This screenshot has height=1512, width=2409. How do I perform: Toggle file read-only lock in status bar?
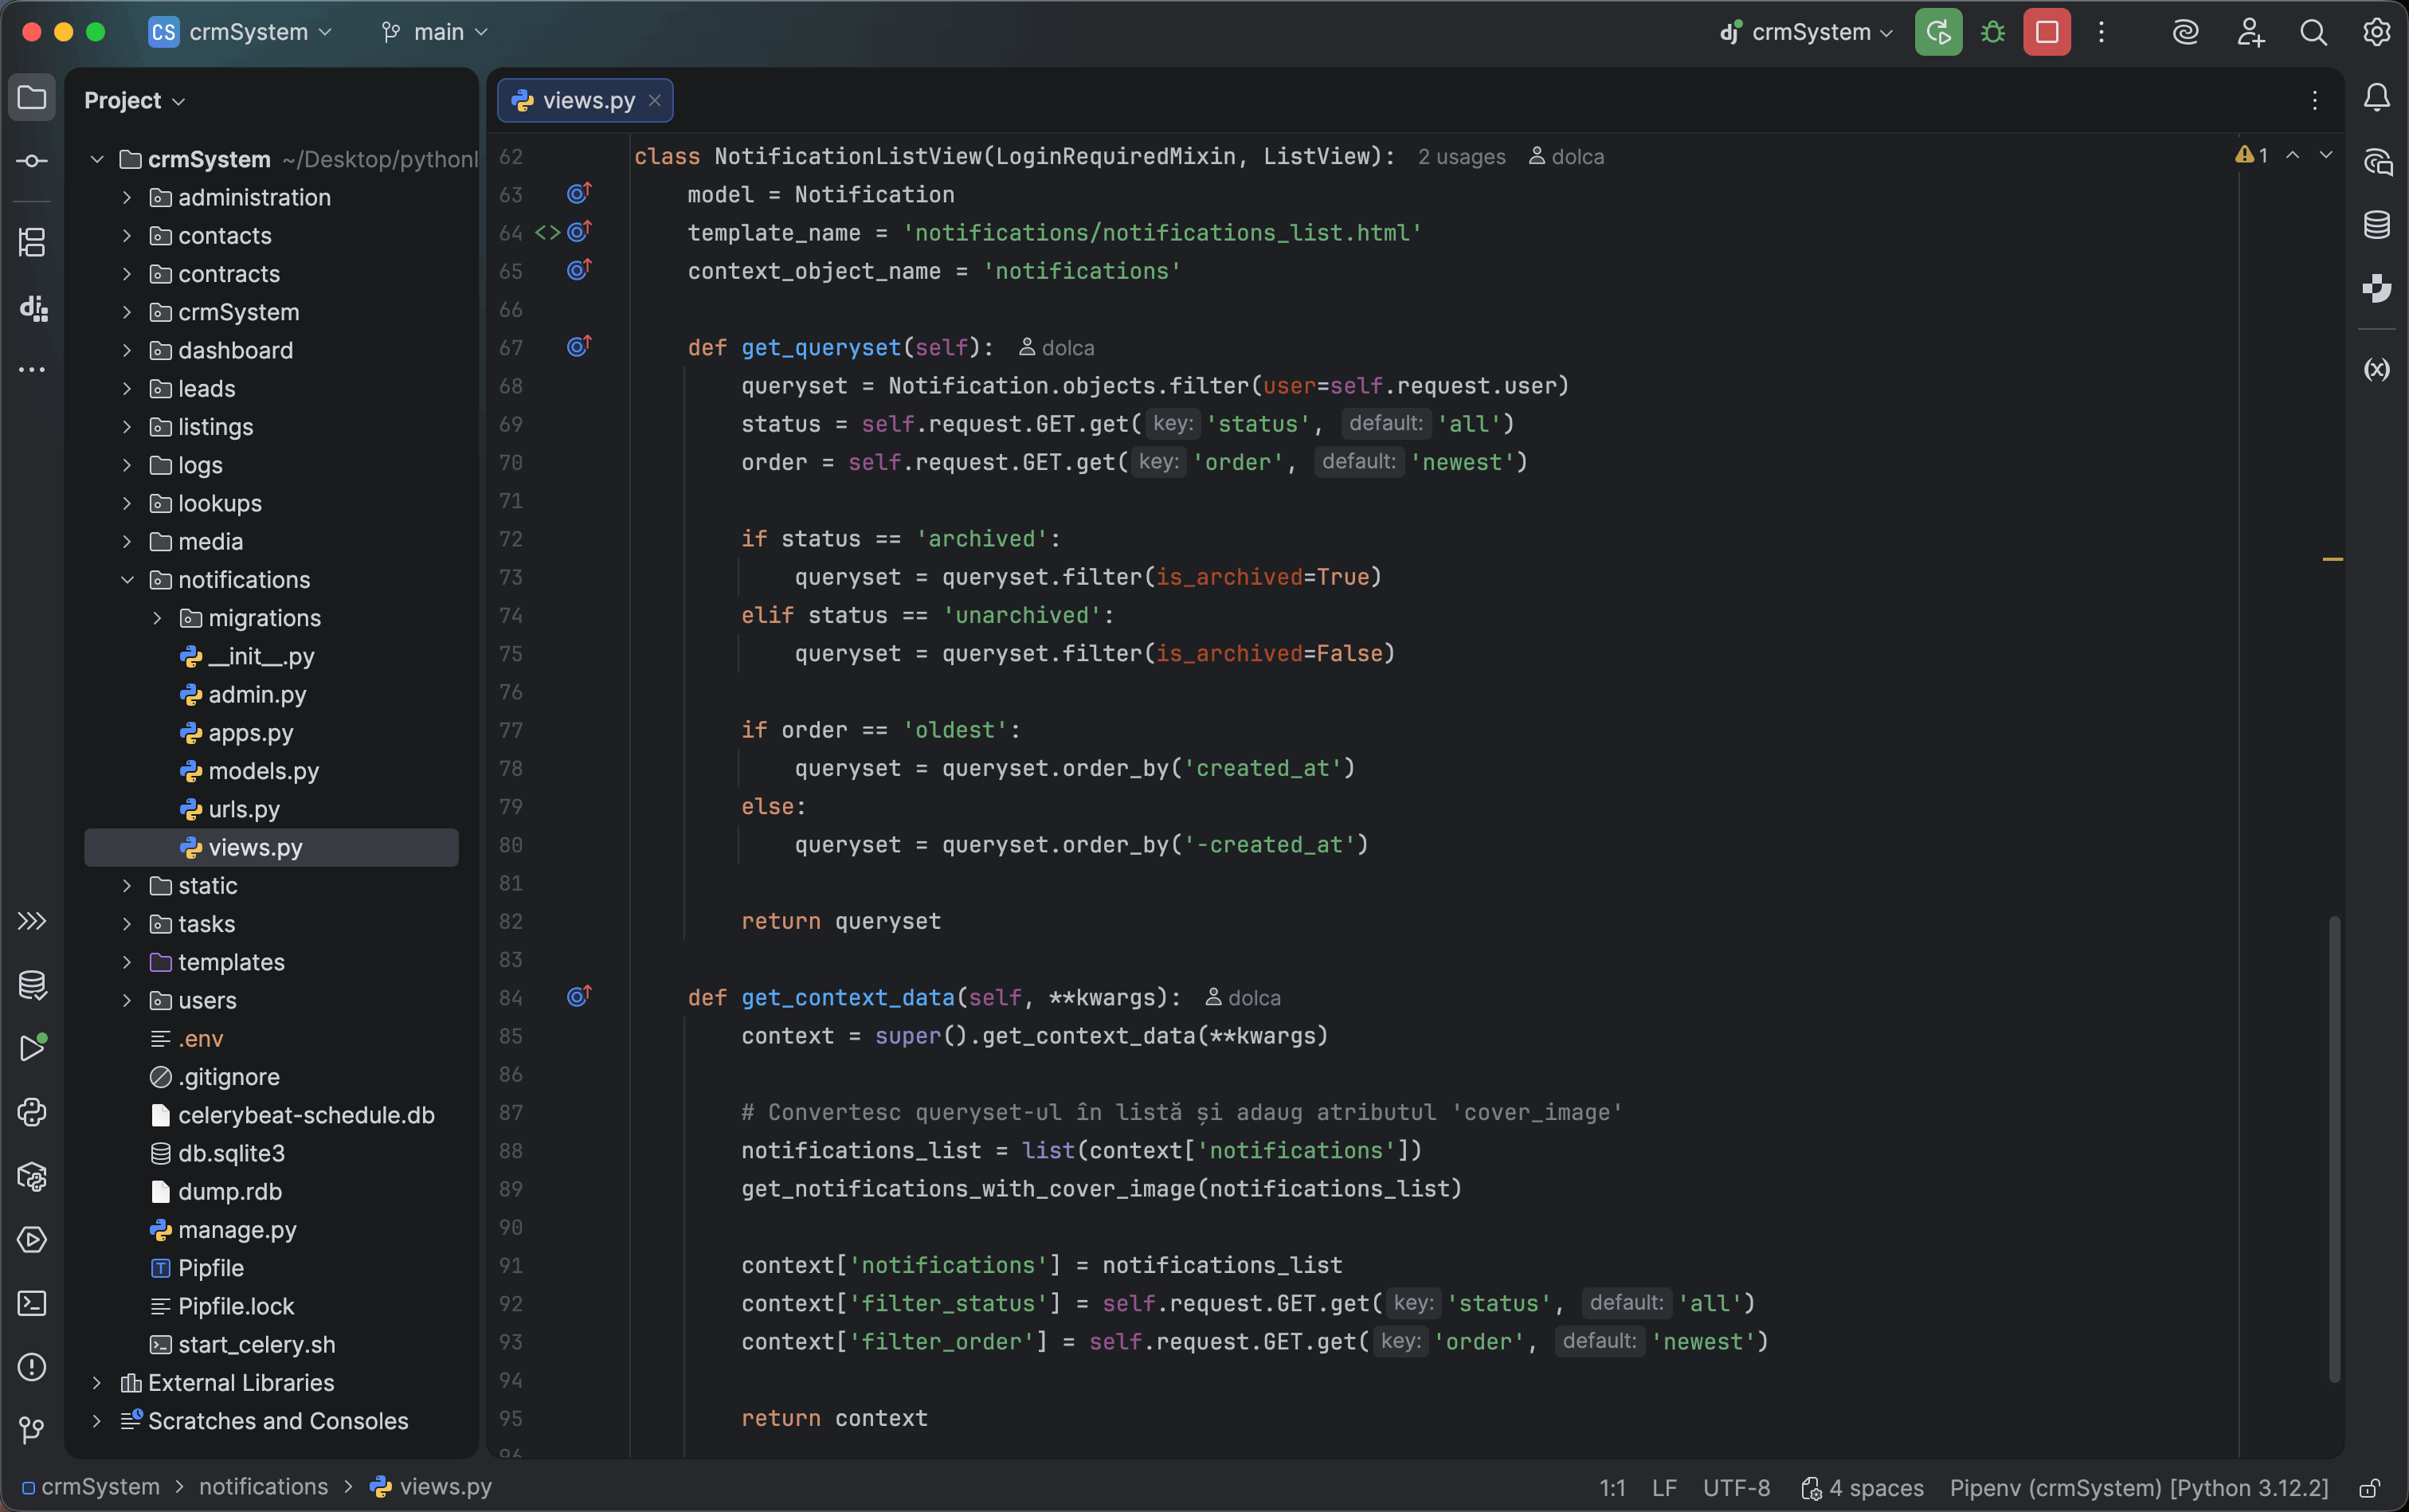2371,1487
